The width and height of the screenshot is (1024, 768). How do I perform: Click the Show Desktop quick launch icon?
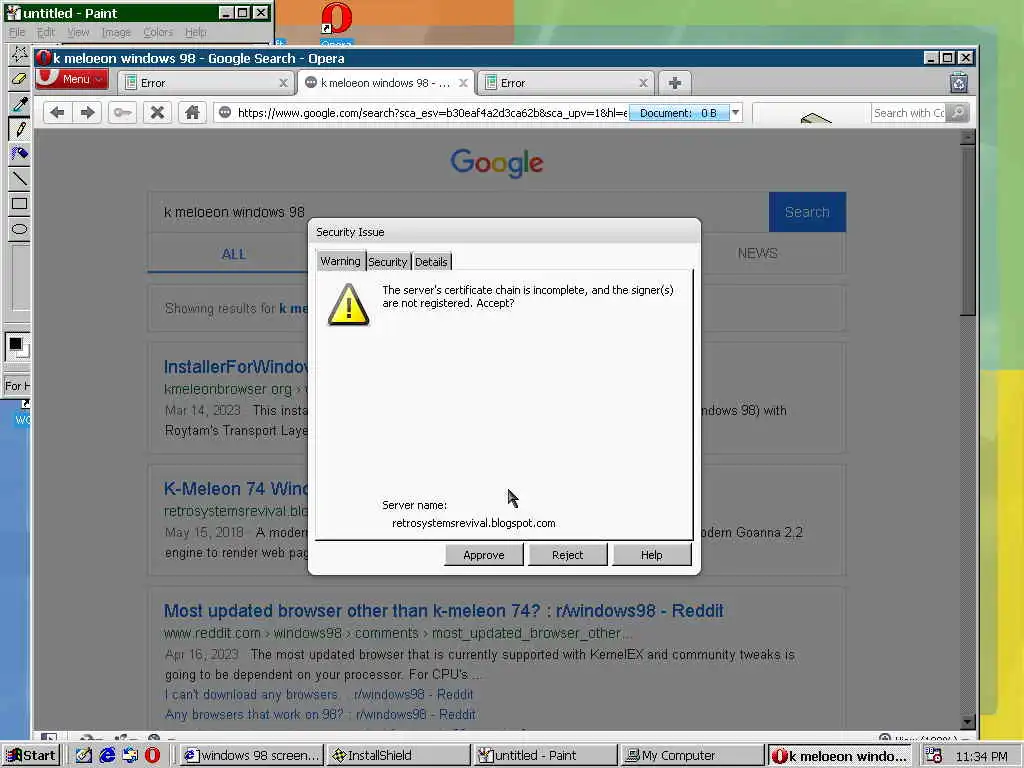tap(84, 756)
